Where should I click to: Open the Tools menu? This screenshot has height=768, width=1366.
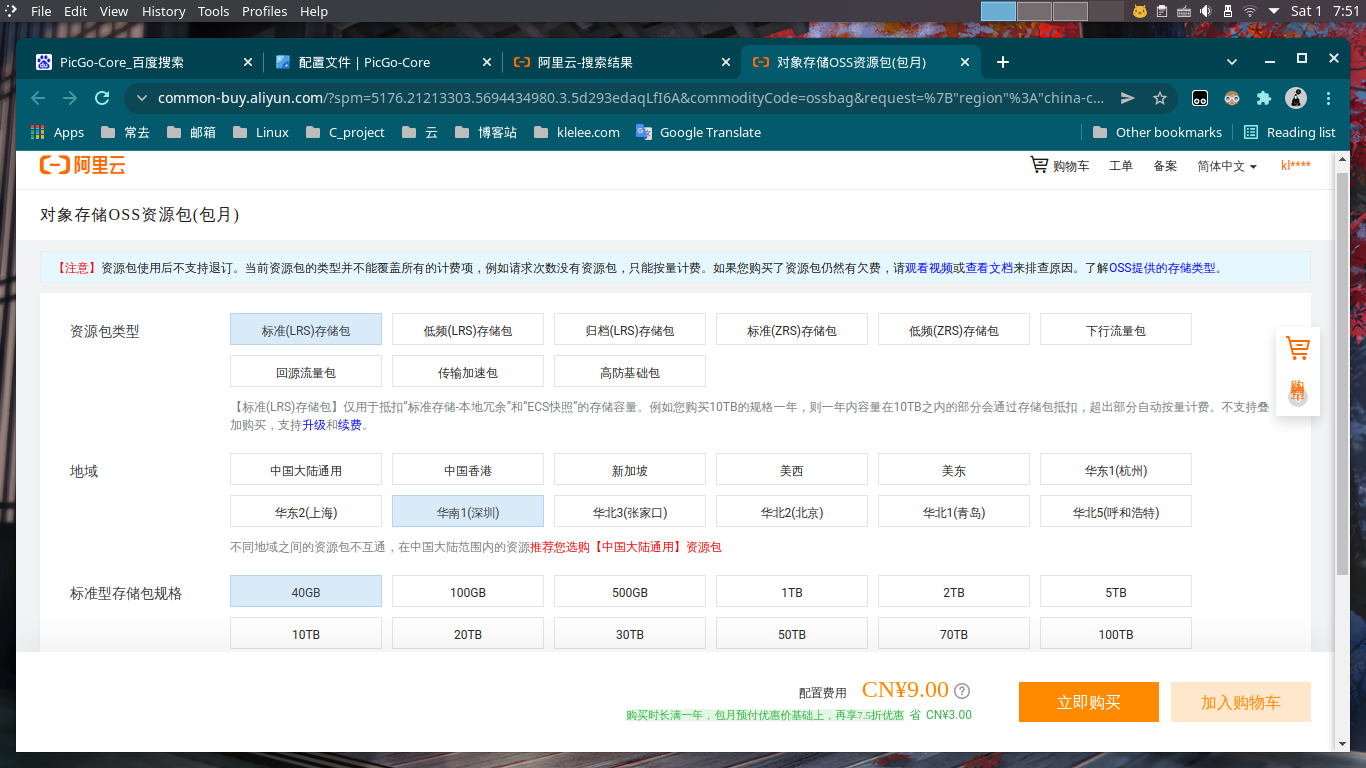pos(213,11)
